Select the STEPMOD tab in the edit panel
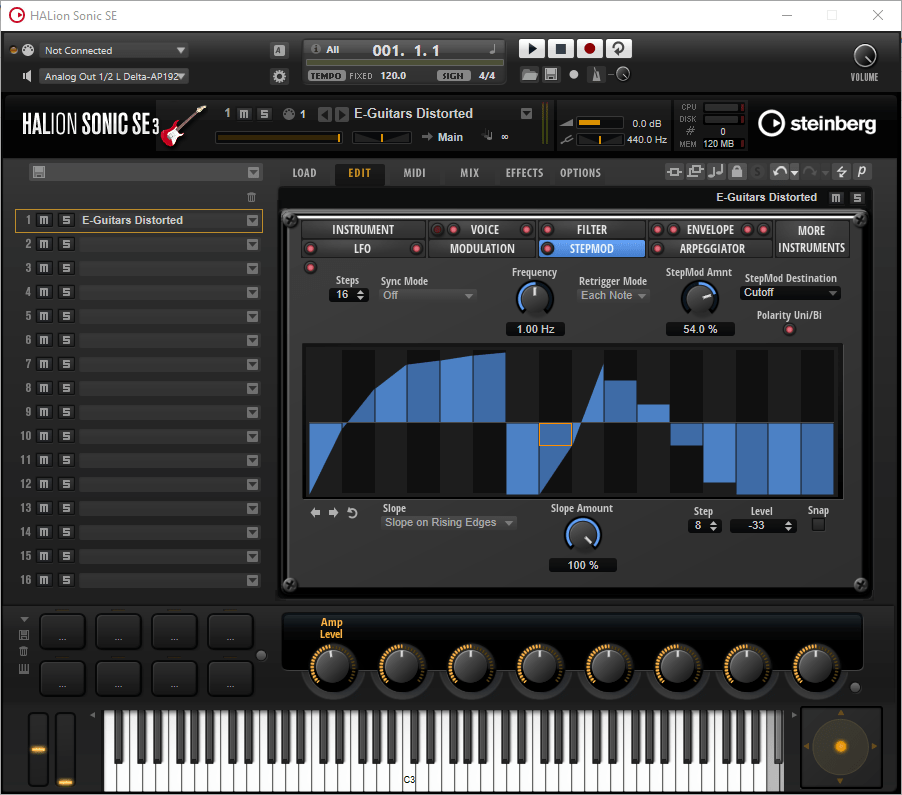 click(591, 248)
